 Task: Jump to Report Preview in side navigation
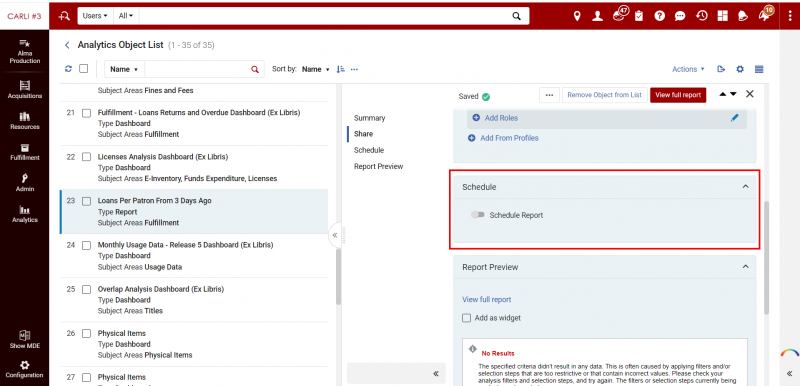coord(379,166)
